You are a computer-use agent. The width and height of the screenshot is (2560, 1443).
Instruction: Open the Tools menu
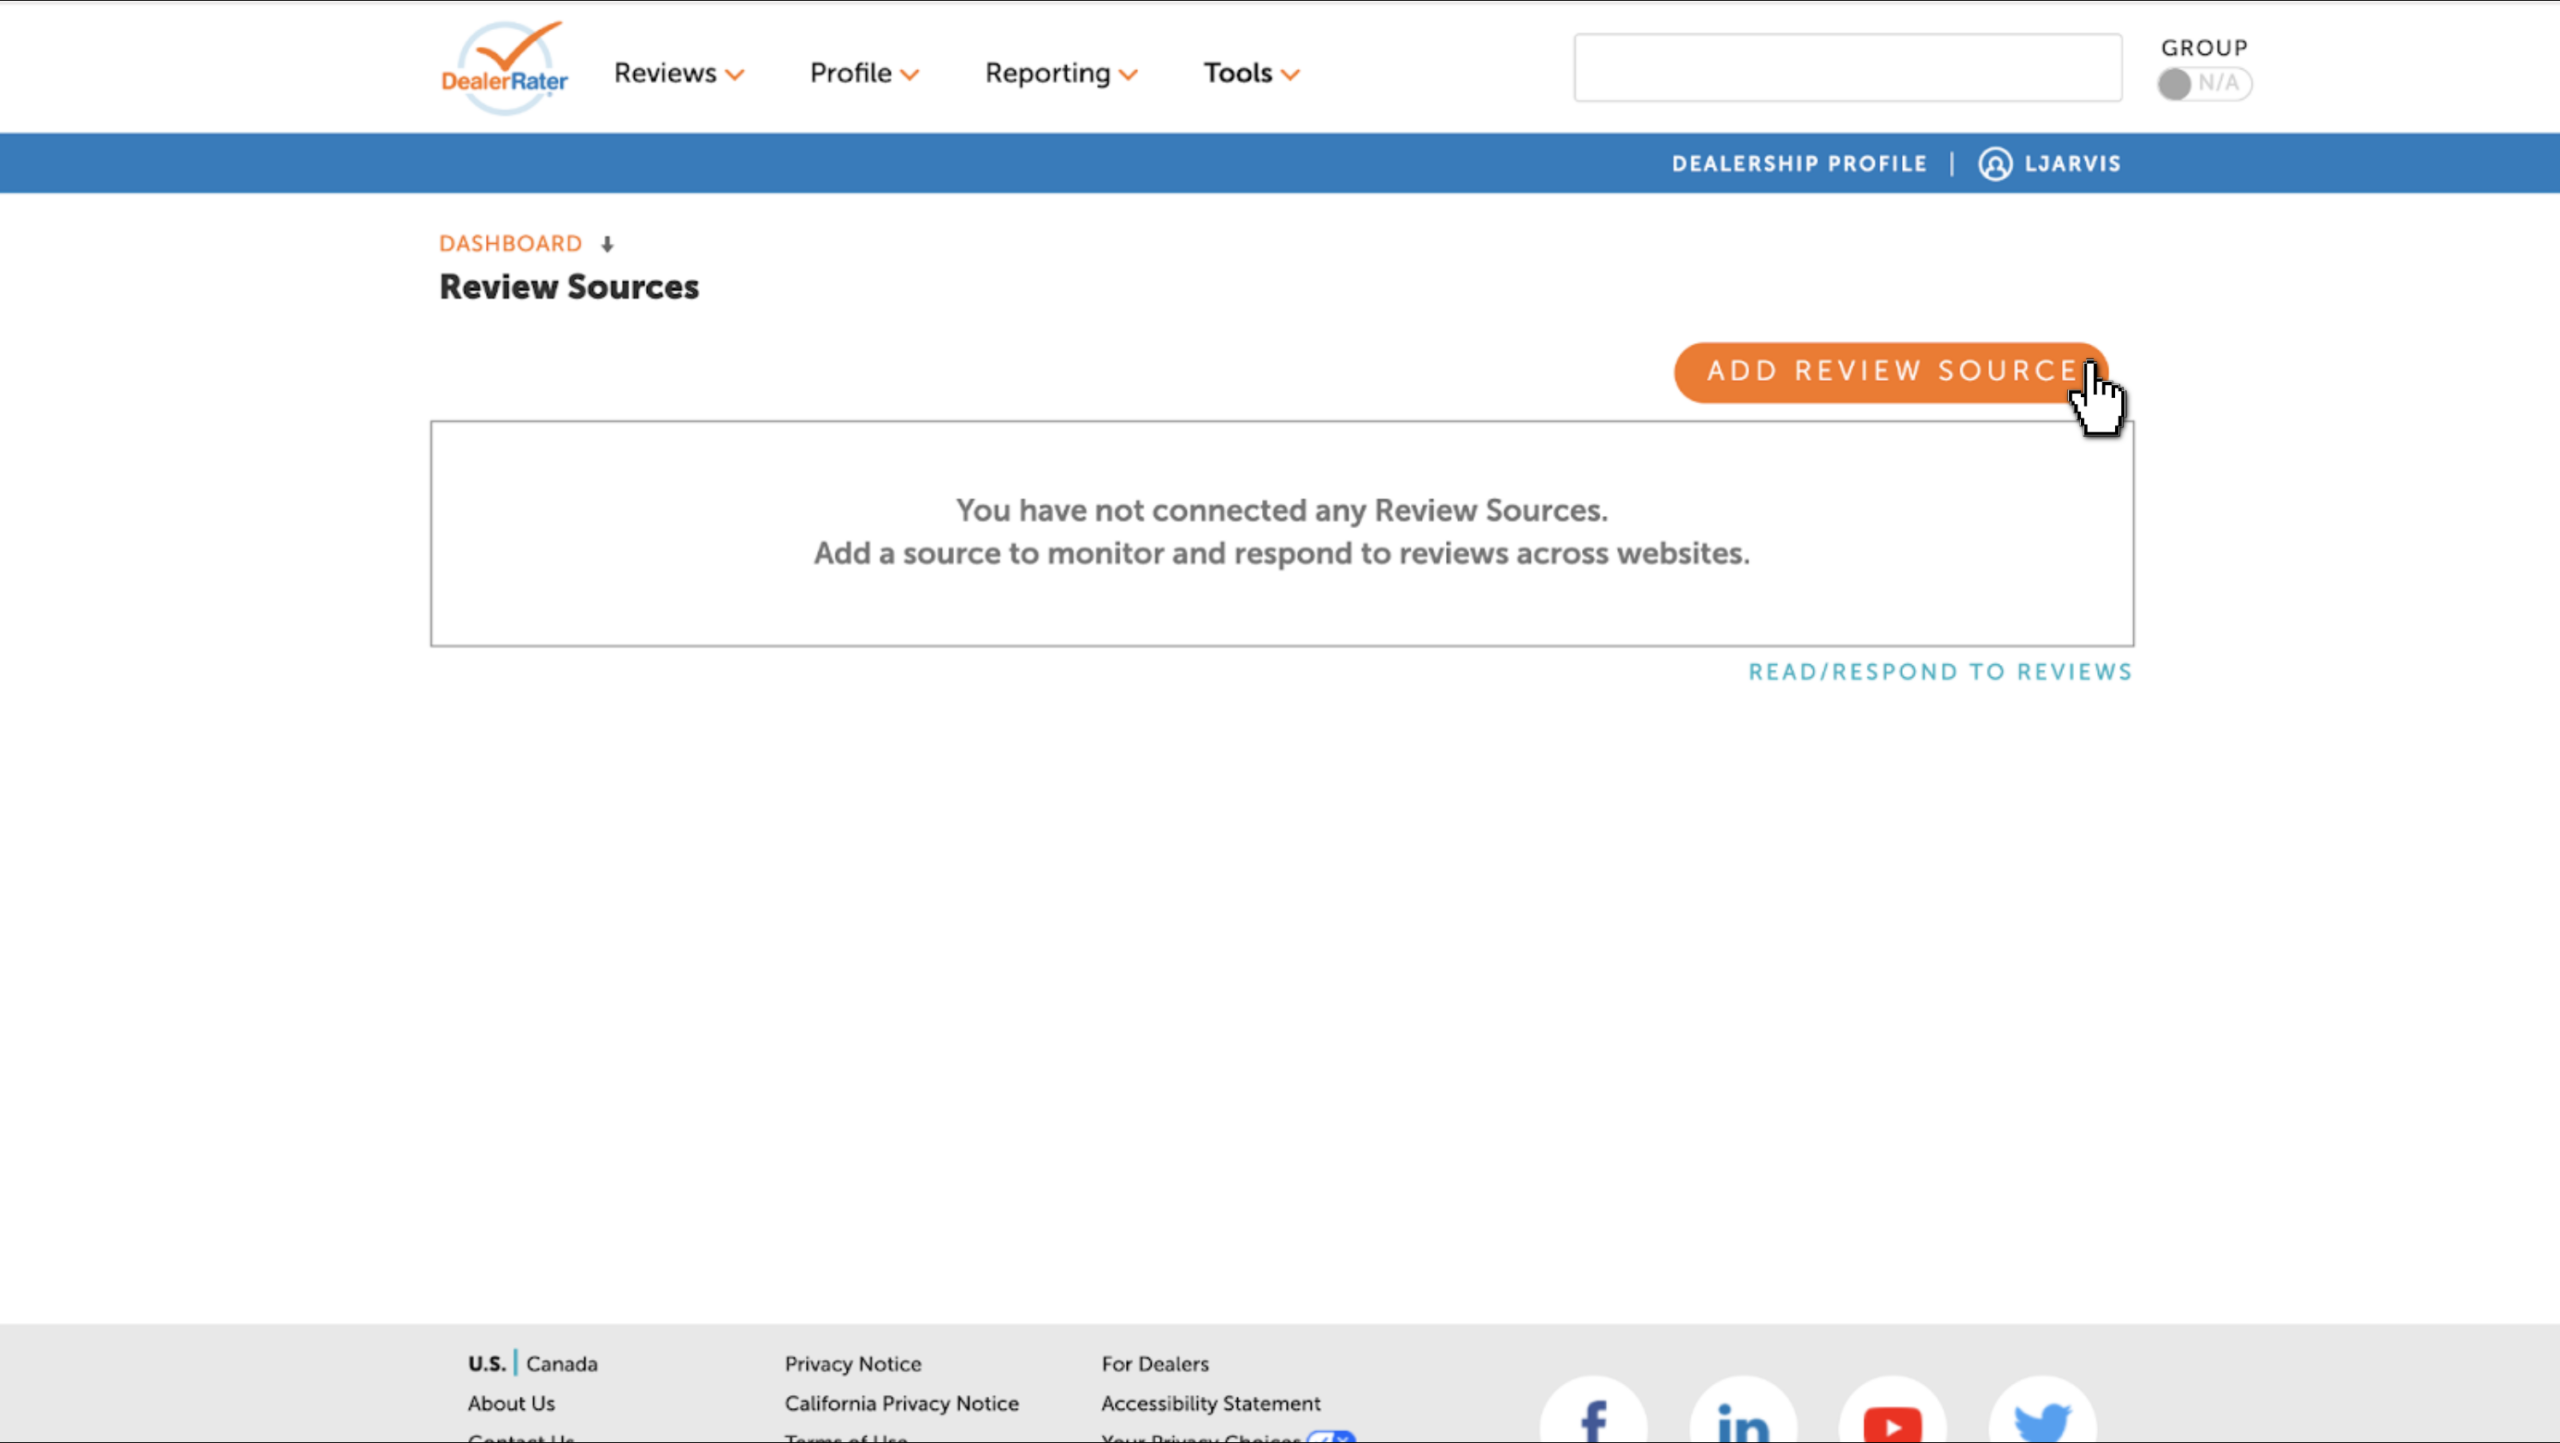pos(1250,73)
